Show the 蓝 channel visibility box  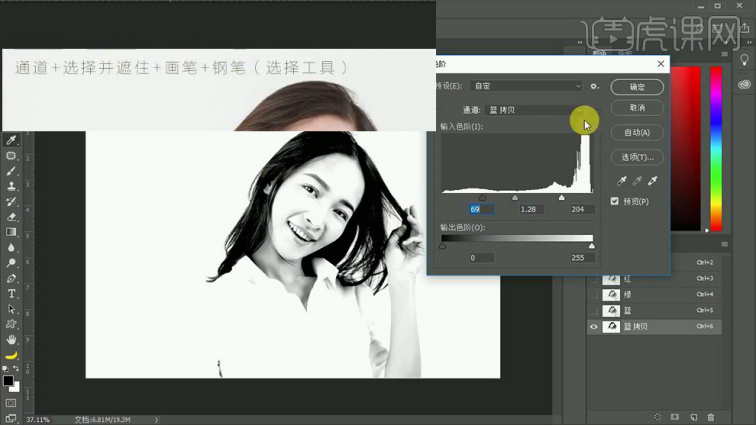594,310
